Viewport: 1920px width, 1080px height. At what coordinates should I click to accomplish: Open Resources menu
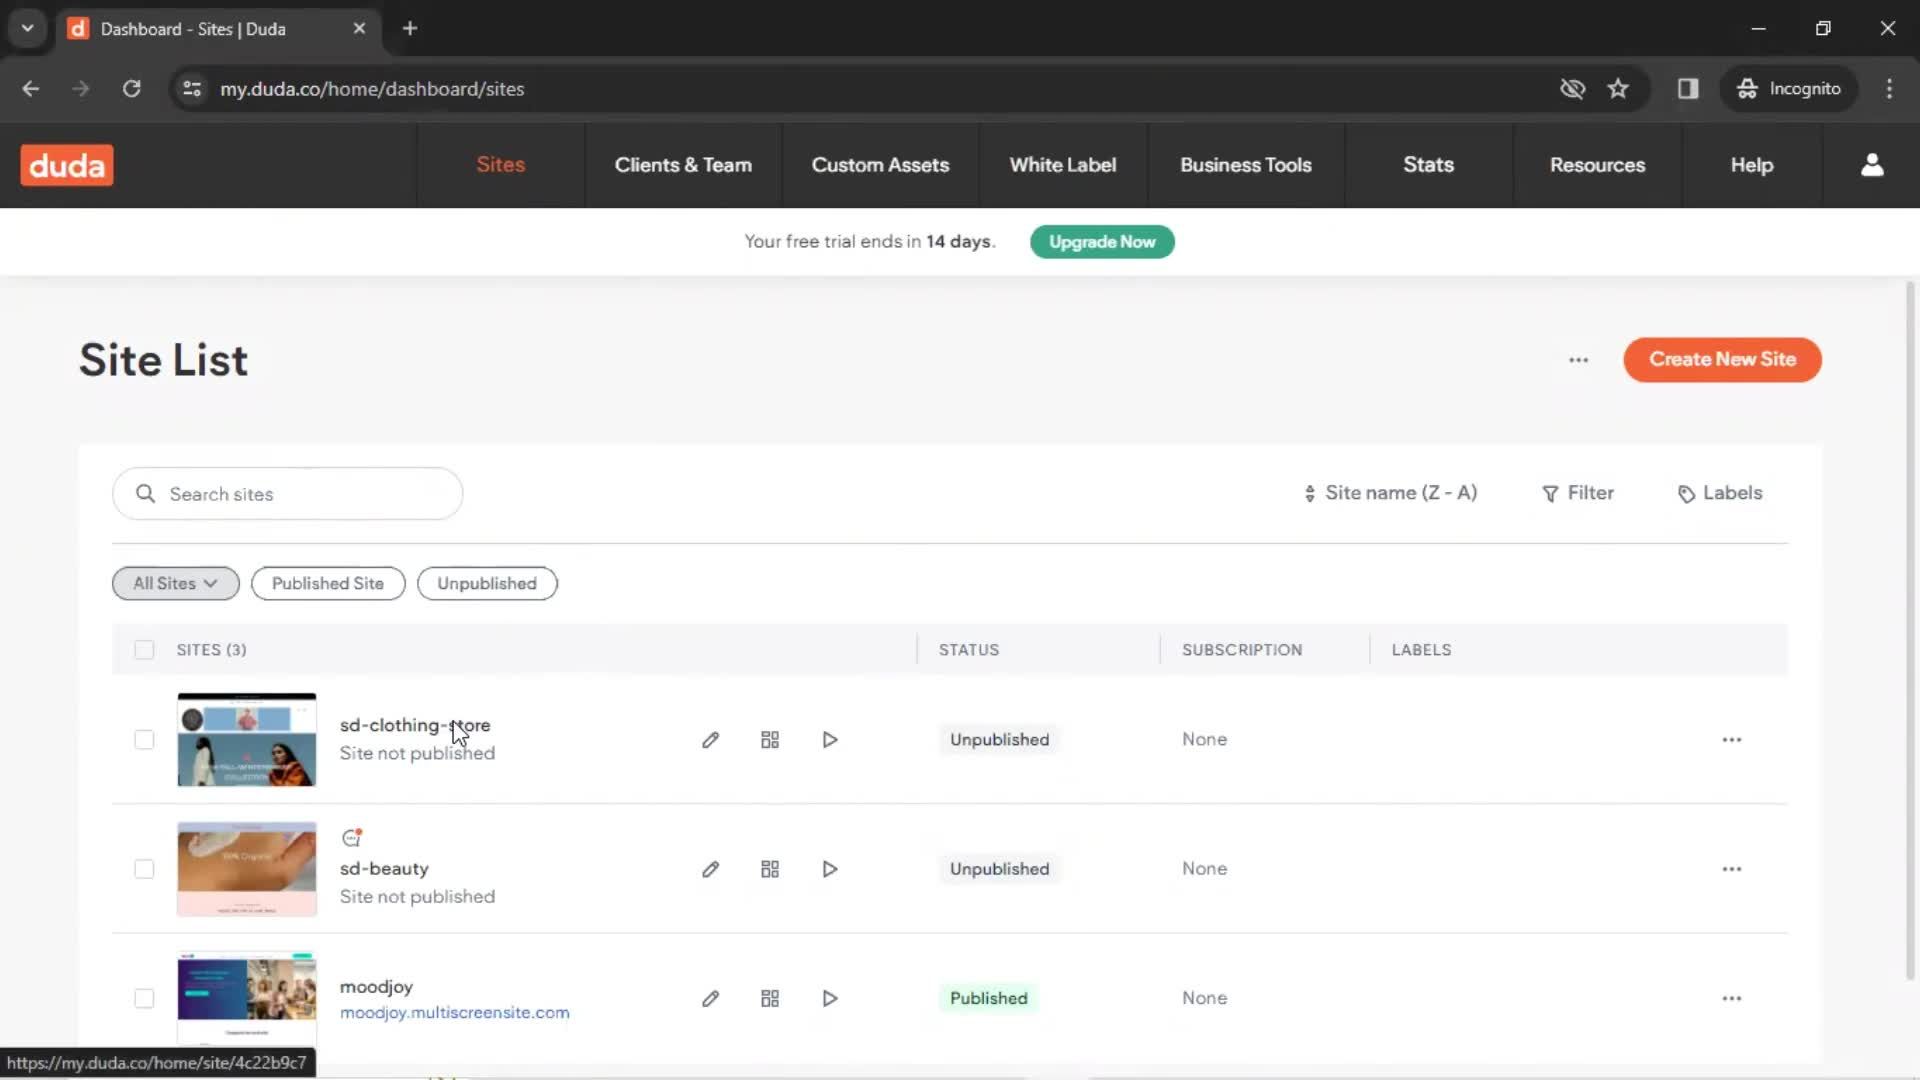(x=1597, y=165)
